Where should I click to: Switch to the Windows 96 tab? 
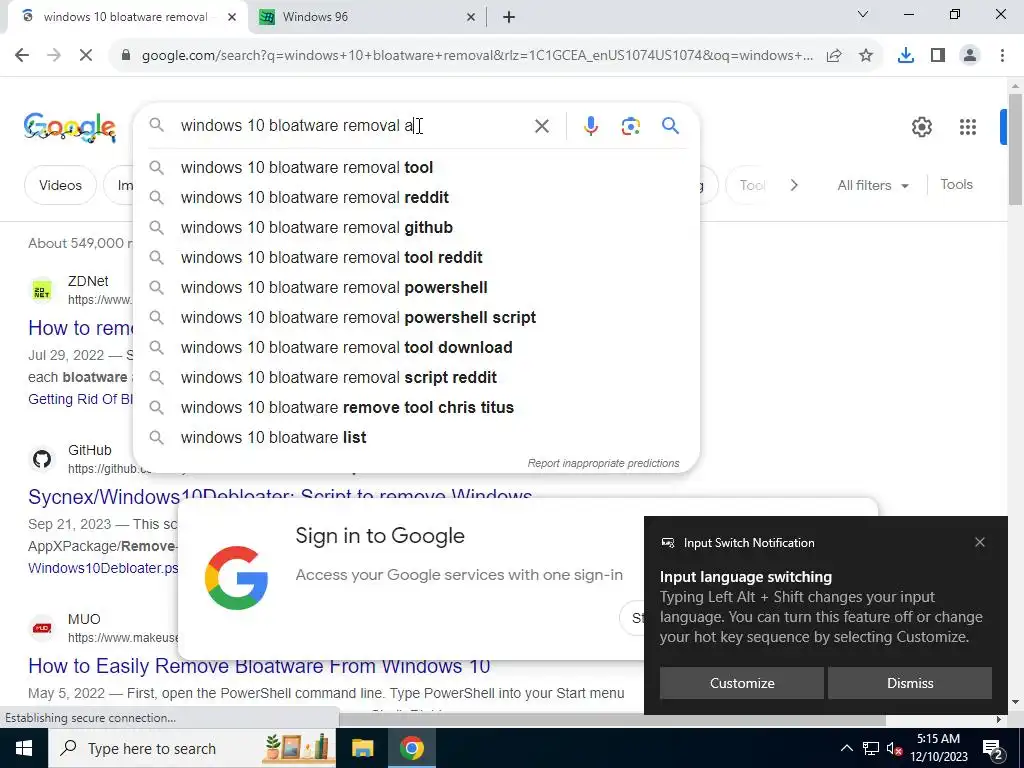click(x=368, y=17)
